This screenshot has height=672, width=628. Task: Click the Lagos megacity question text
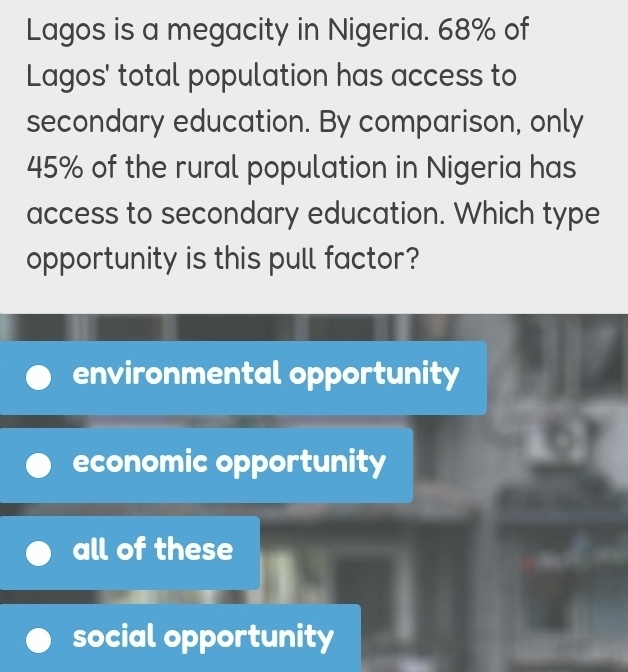click(x=313, y=144)
